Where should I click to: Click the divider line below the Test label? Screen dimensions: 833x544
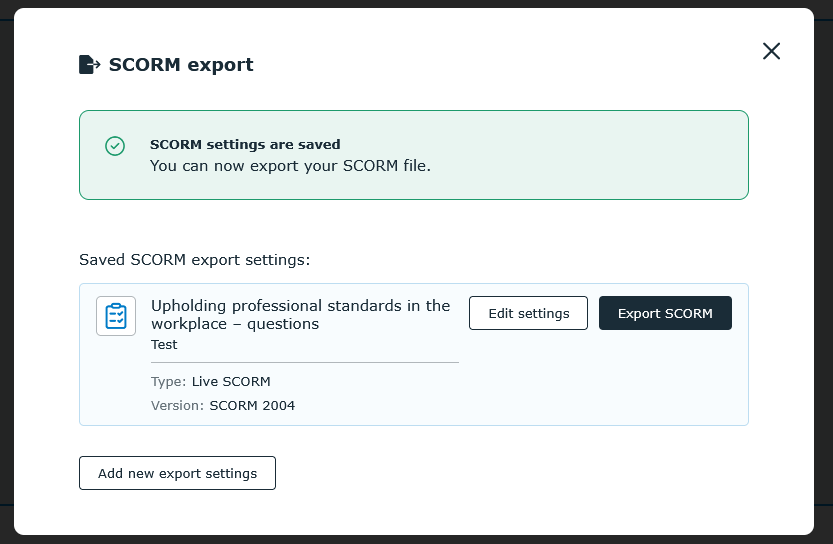coord(305,362)
